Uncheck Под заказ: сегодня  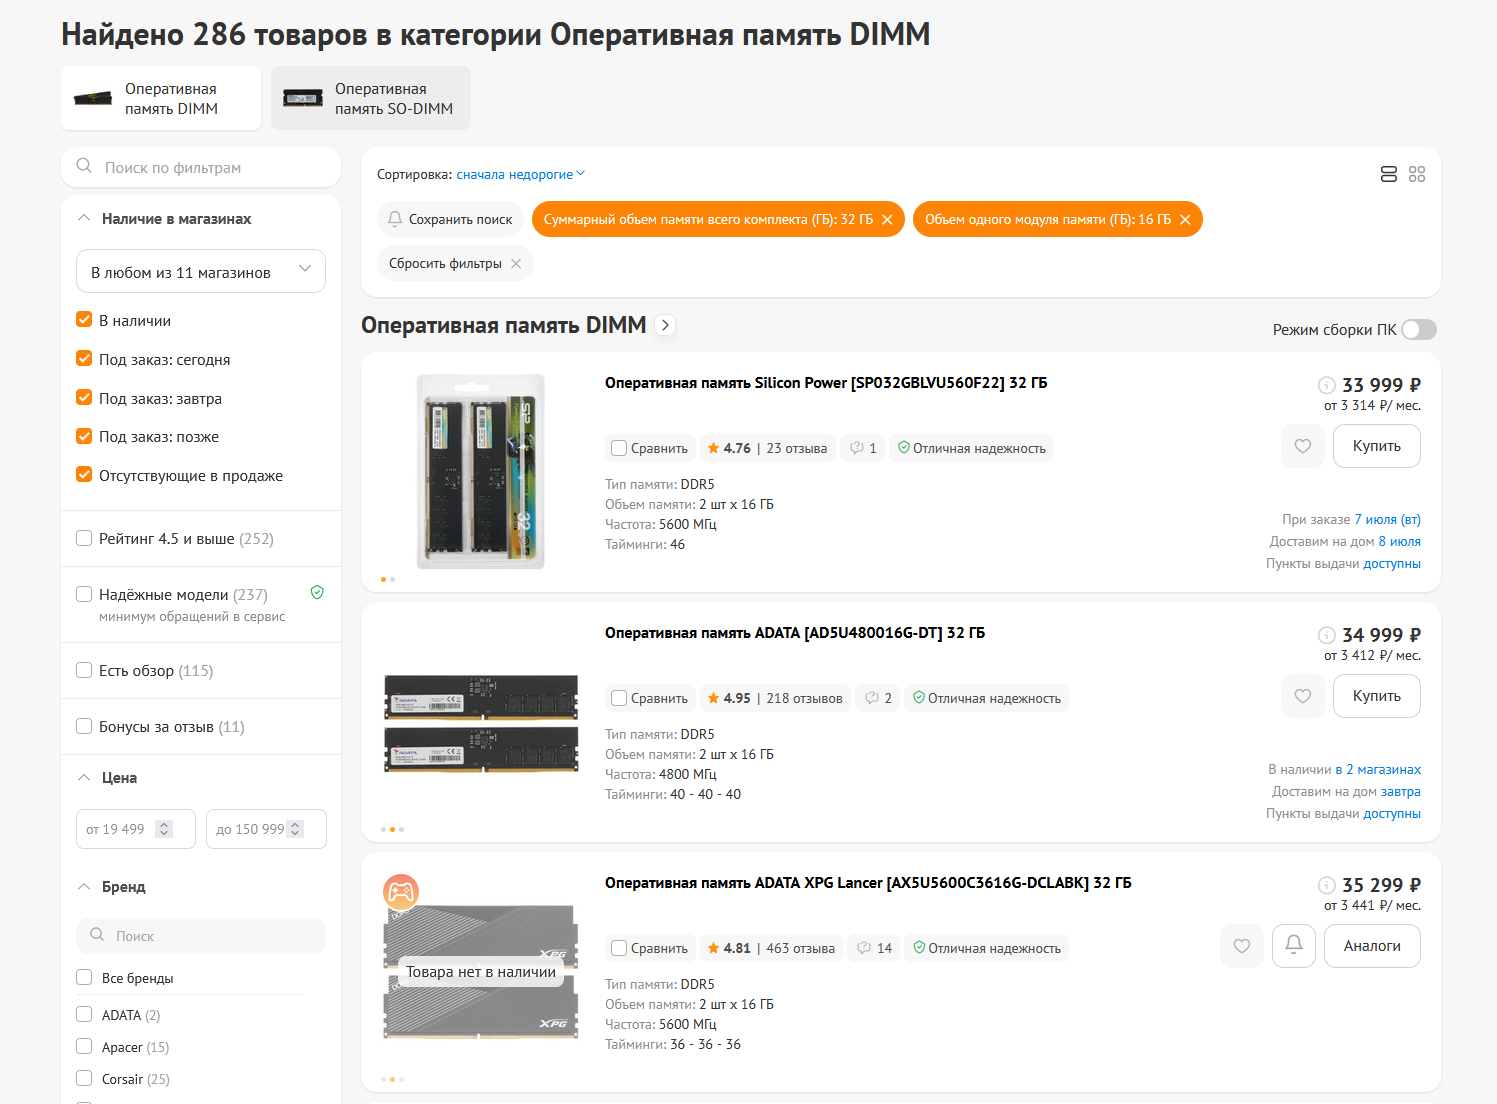(84, 359)
